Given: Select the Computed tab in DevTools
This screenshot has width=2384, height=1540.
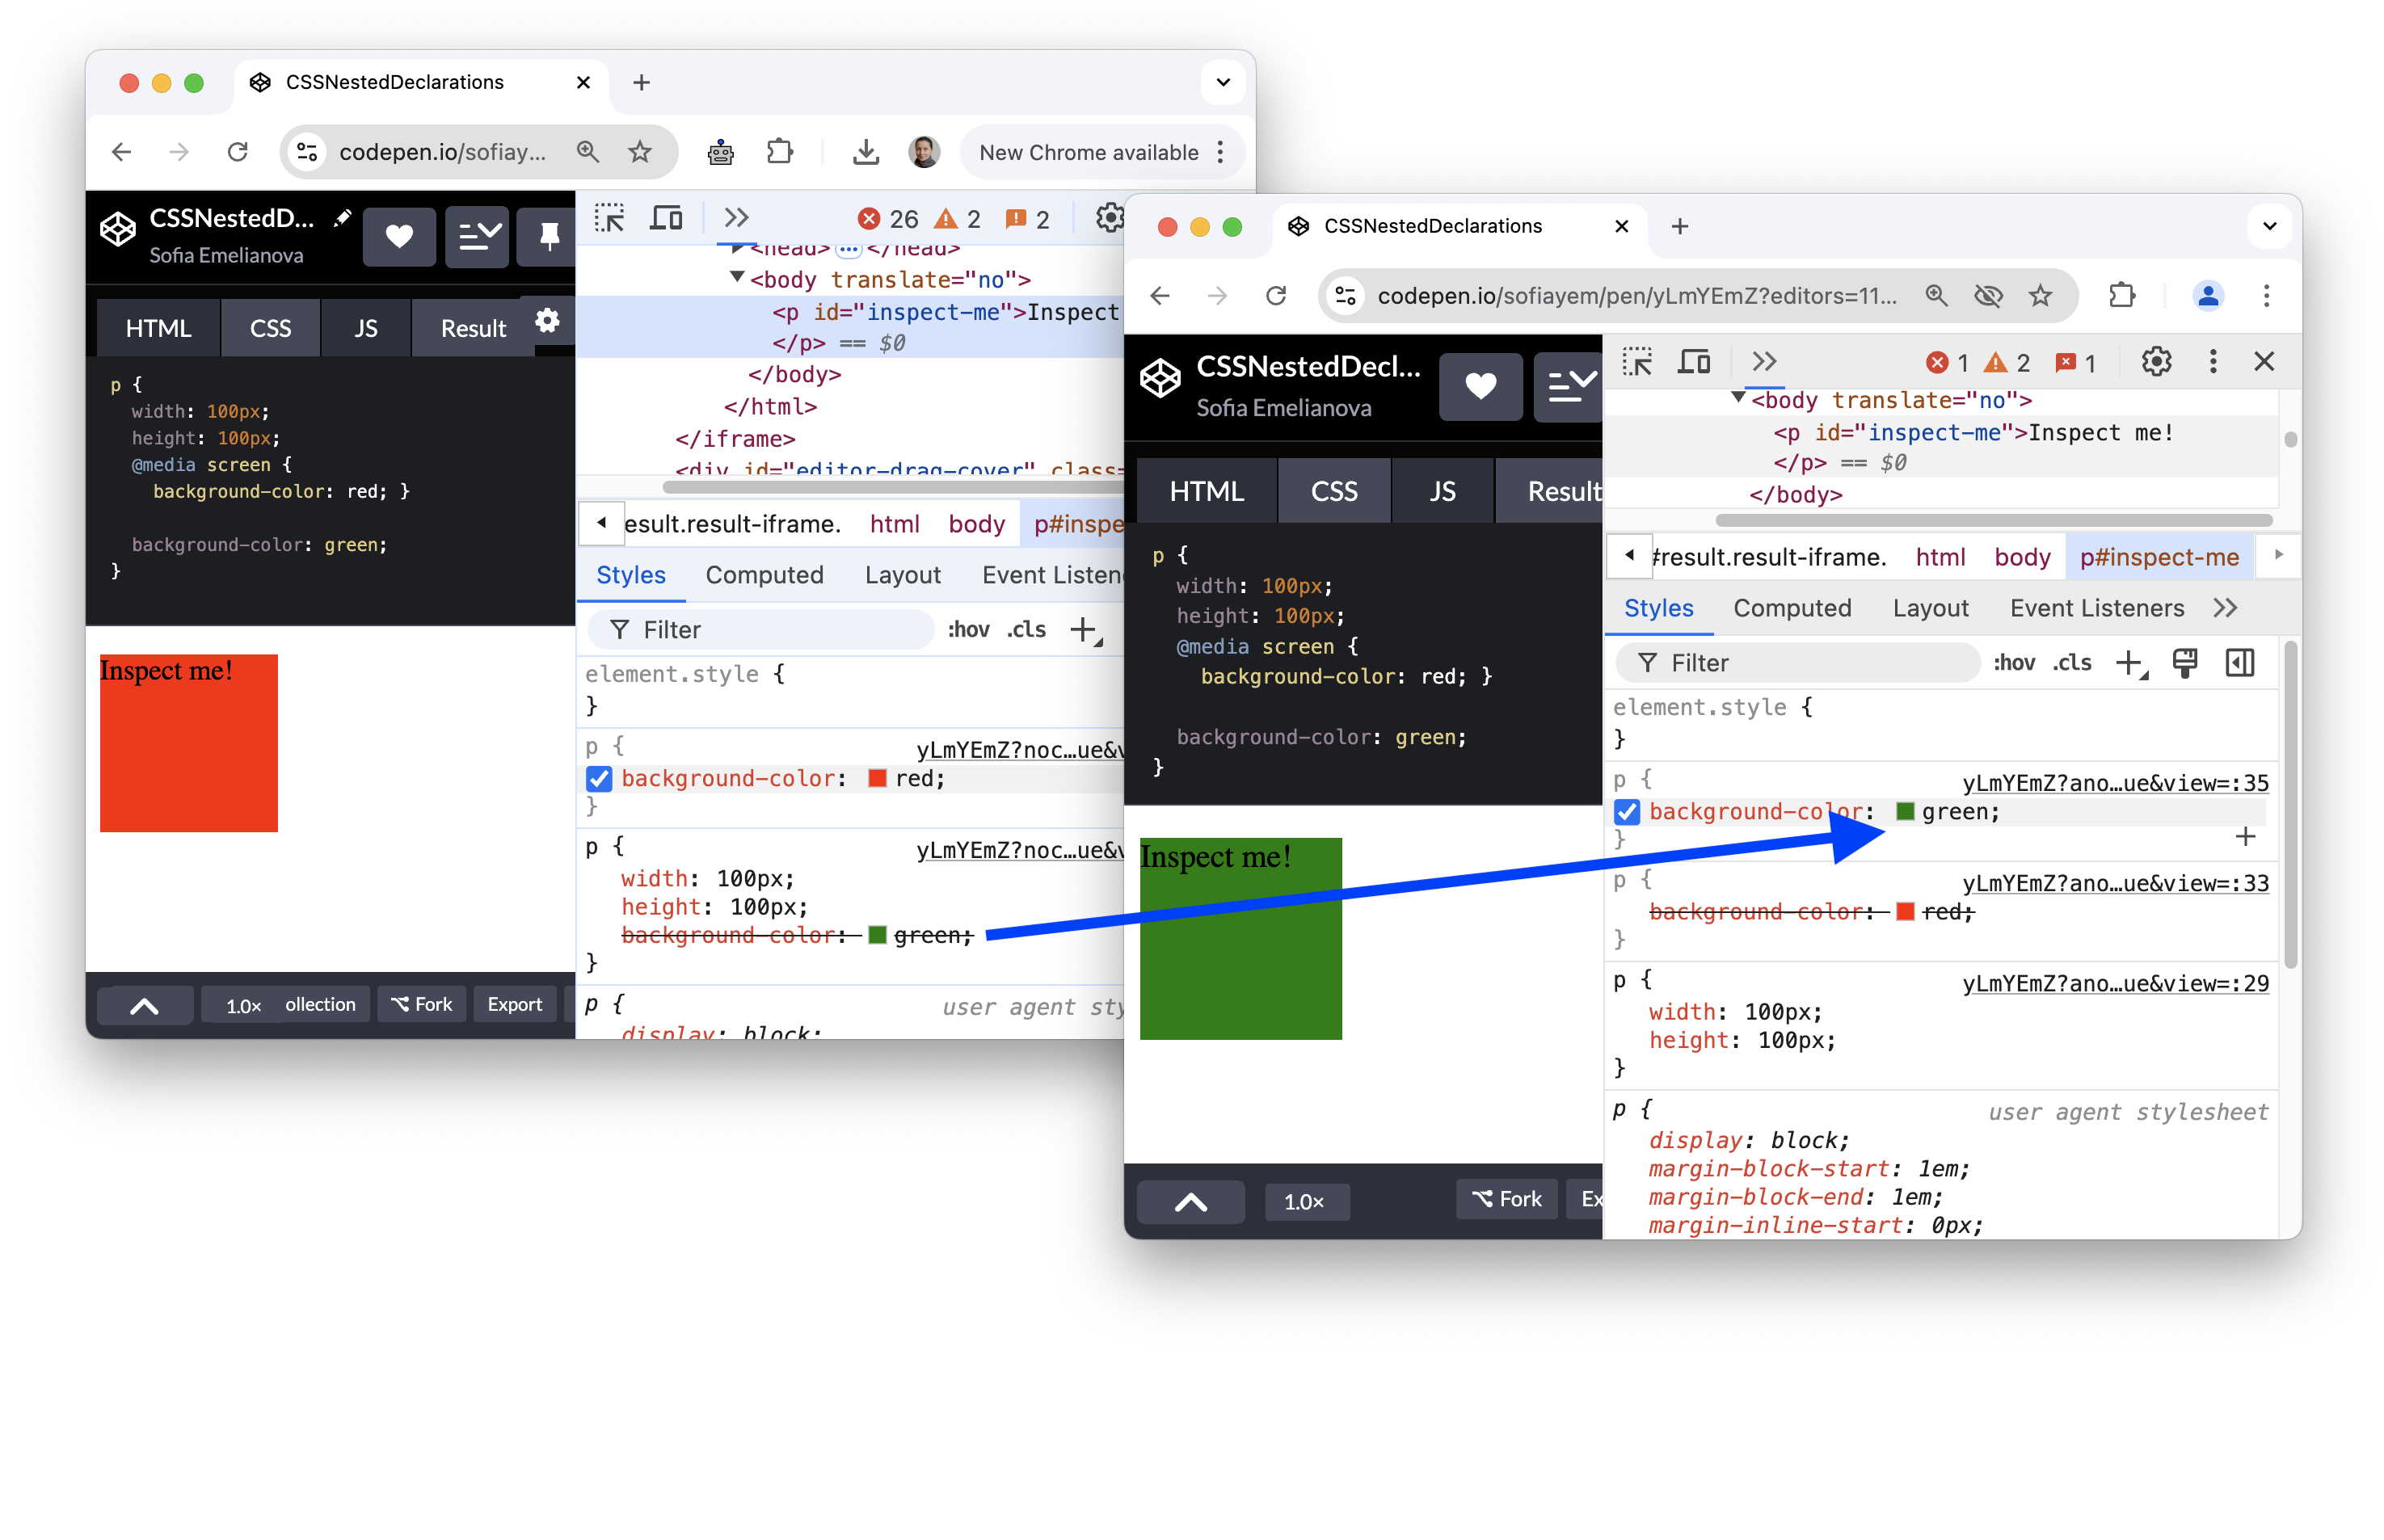Looking at the screenshot, I should pyautogui.click(x=1793, y=607).
